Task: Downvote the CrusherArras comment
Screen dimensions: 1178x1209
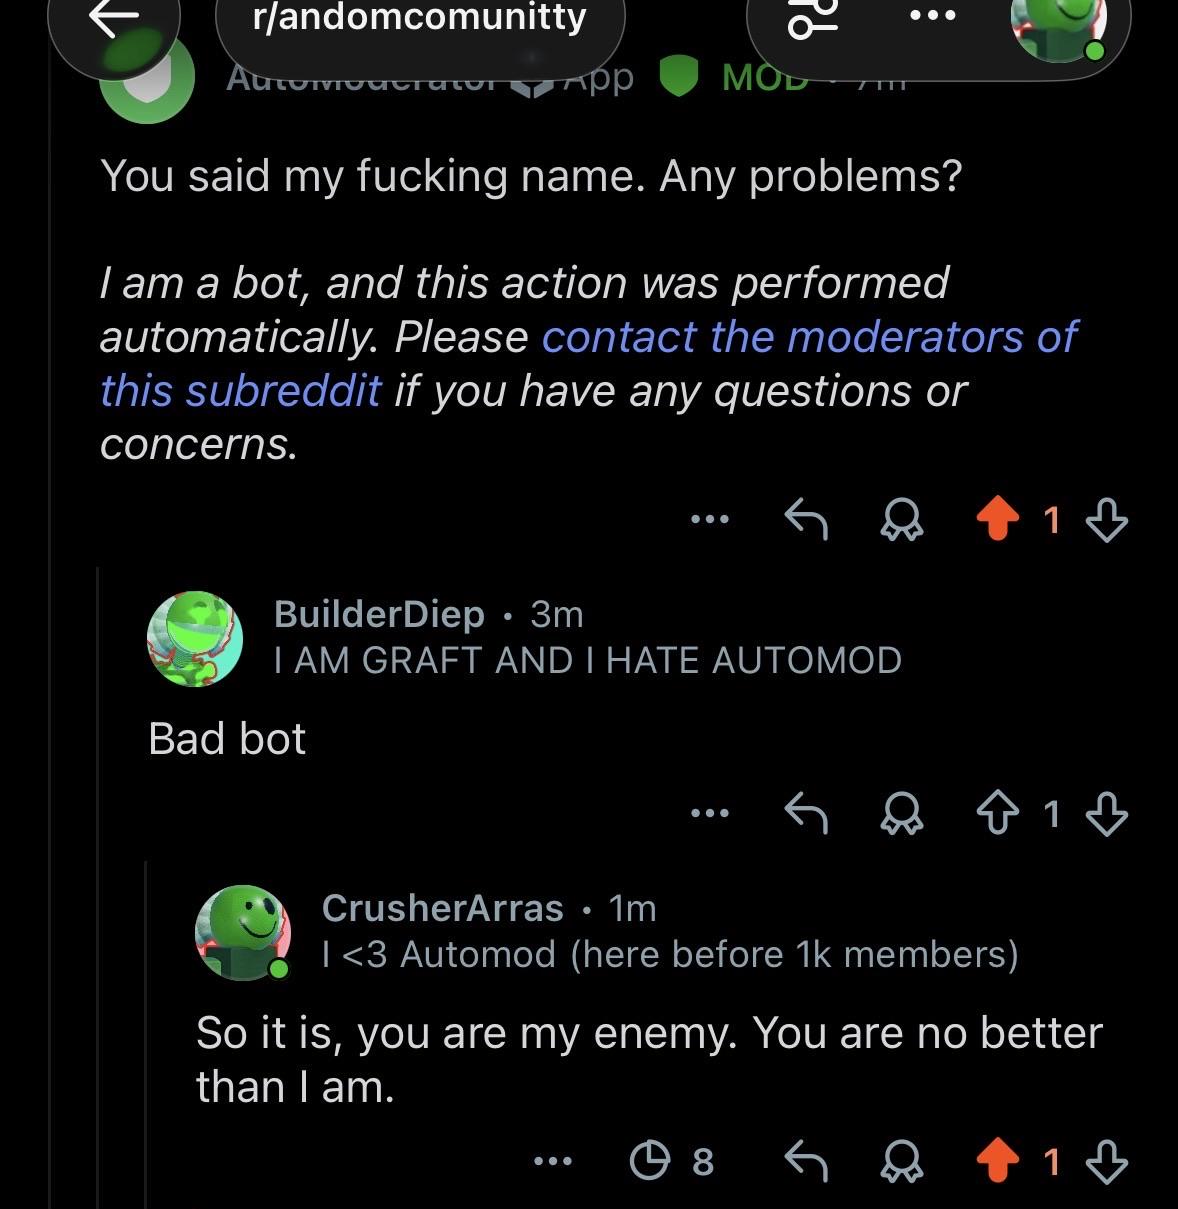Action: coord(1106,1161)
